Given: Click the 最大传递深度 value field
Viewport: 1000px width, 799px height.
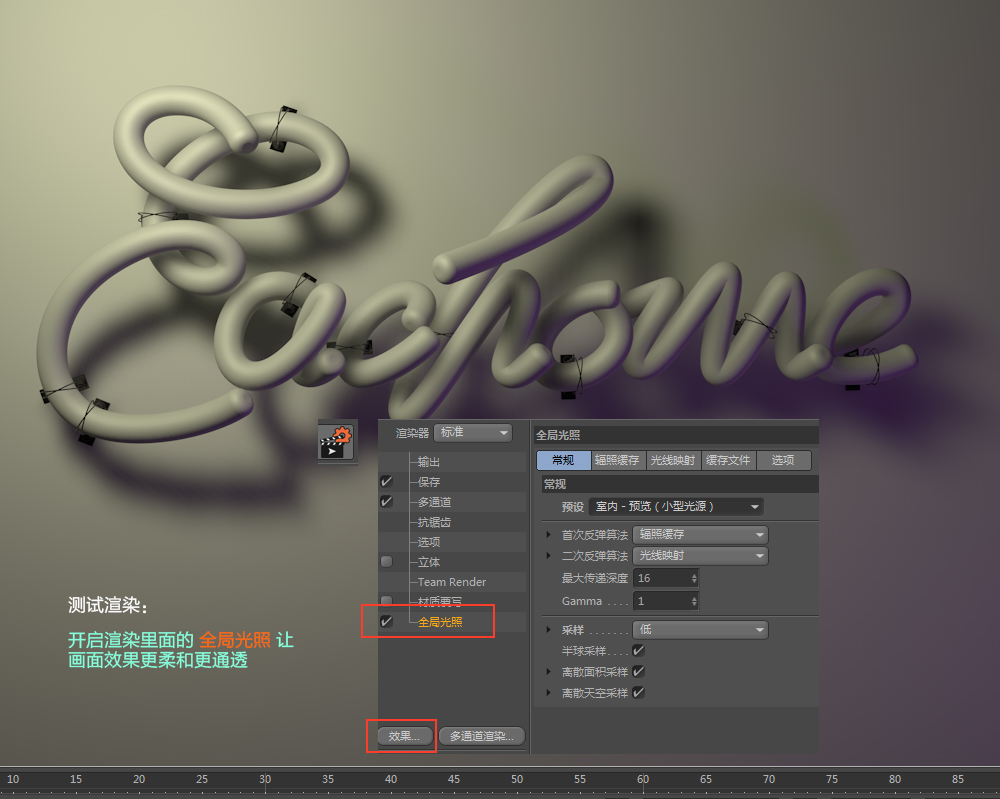Looking at the screenshot, I should 661,578.
